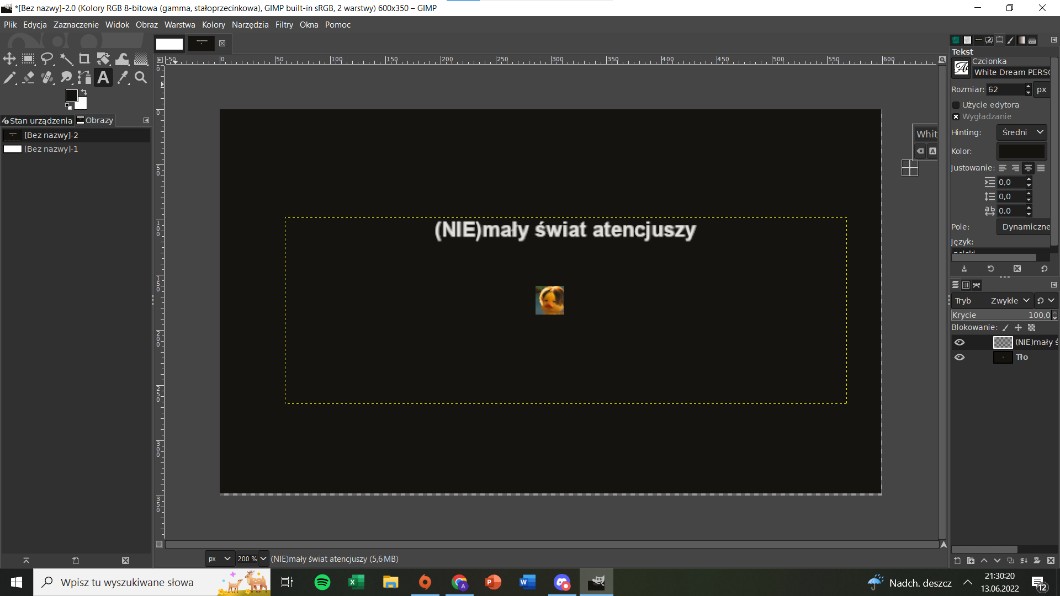This screenshot has height=596, width=1060.
Task: Toggle visibility of the (NIE)mały text layer
Action: pos(960,342)
